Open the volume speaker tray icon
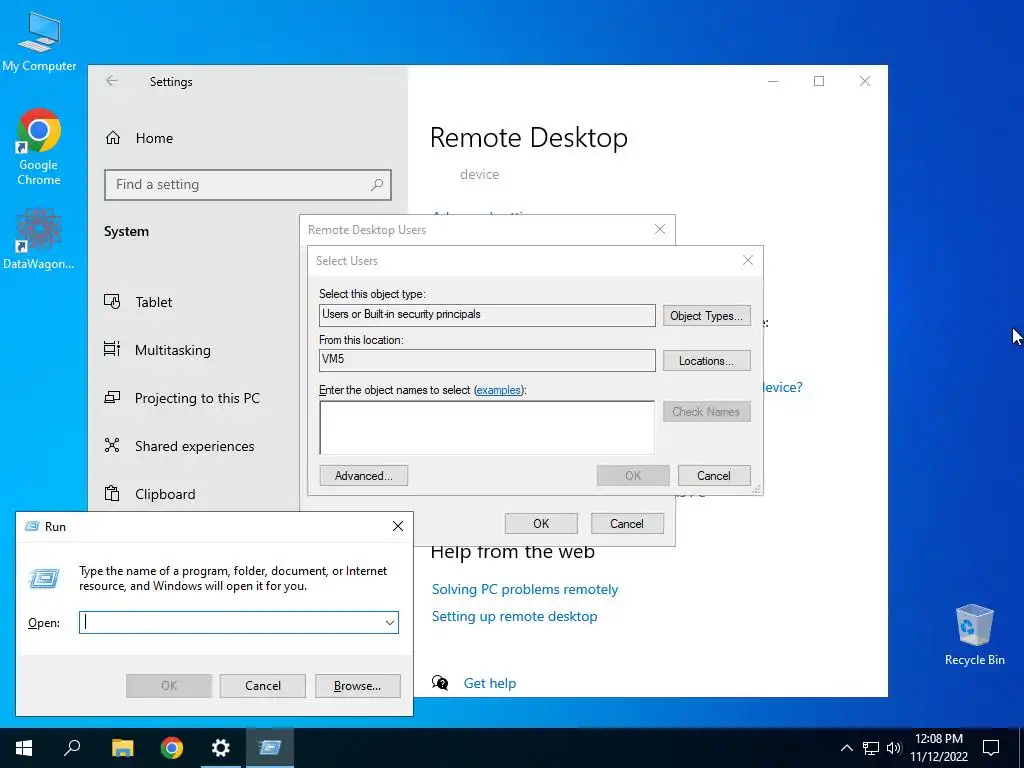1024x768 pixels. pyautogui.click(x=894, y=748)
